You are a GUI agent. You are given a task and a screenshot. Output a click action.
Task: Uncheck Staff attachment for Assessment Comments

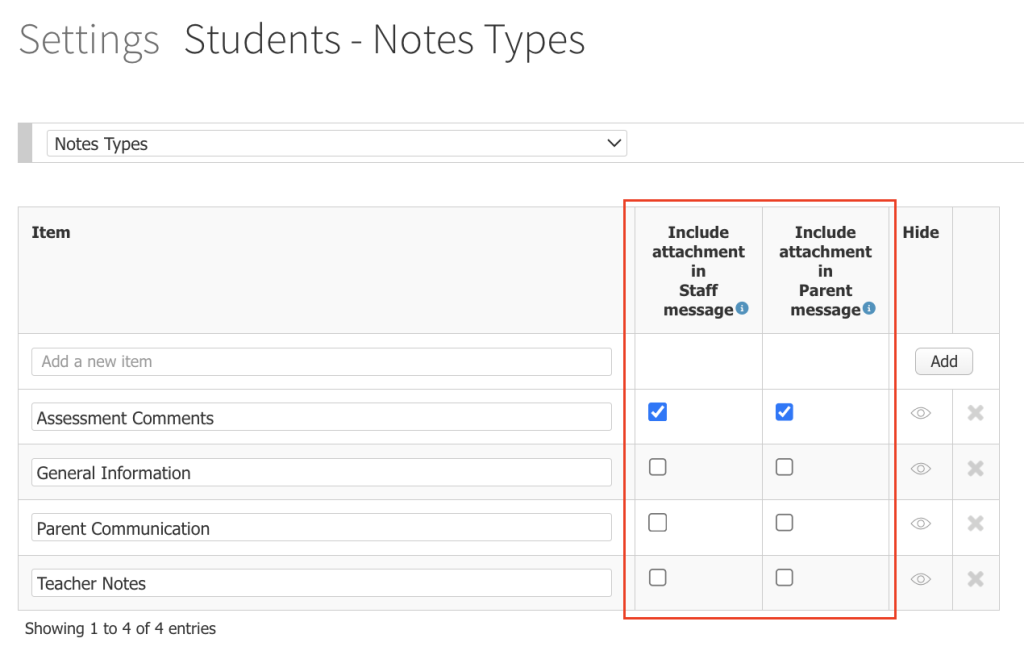[658, 412]
